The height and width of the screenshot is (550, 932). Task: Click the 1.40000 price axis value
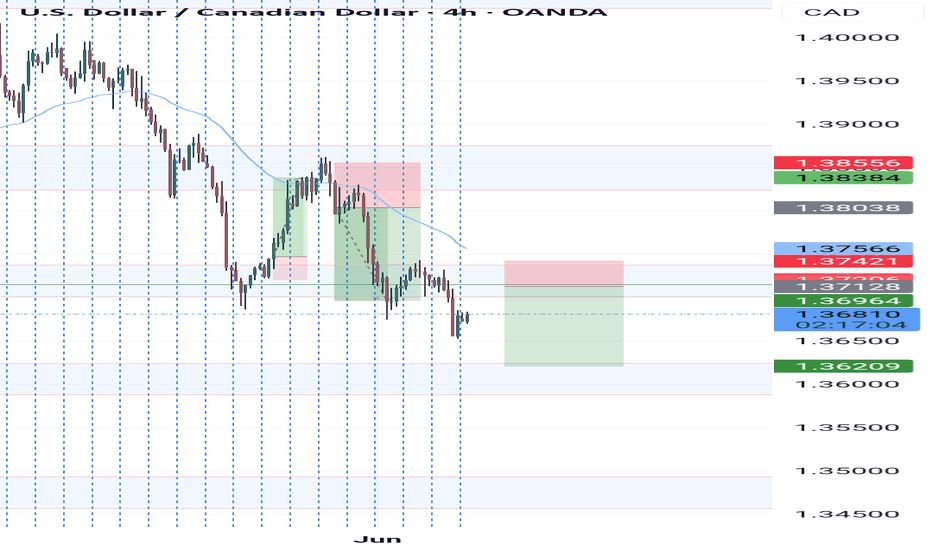pyautogui.click(x=847, y=38)
